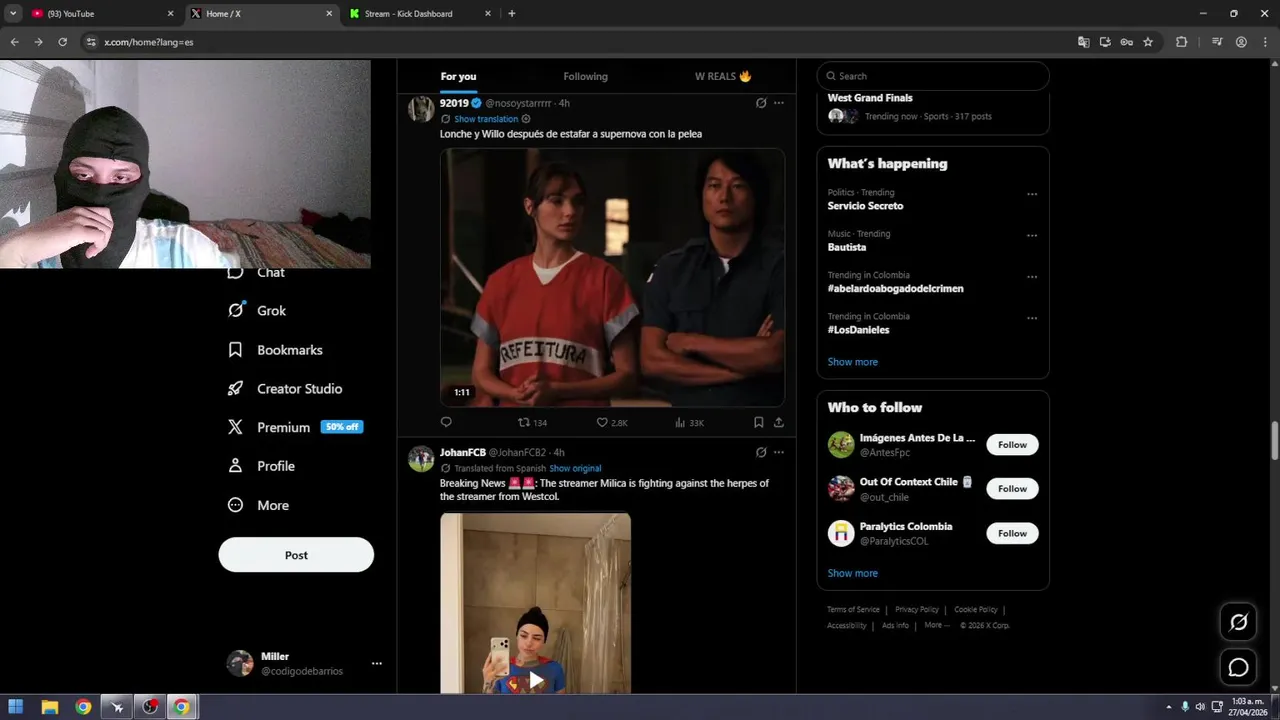Screen dimensions: 1280x720
Task: Click Show more under Who to follow
Action: [x=852, y=573]
